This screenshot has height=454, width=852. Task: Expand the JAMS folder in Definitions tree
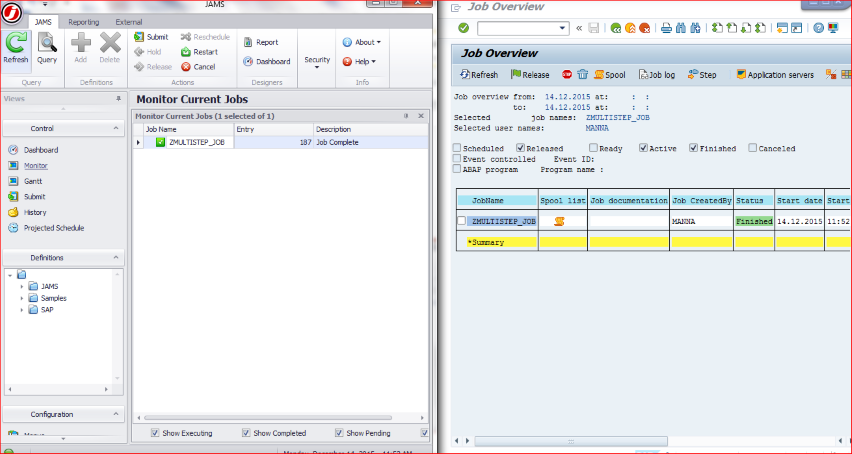(x=22, y=286)
